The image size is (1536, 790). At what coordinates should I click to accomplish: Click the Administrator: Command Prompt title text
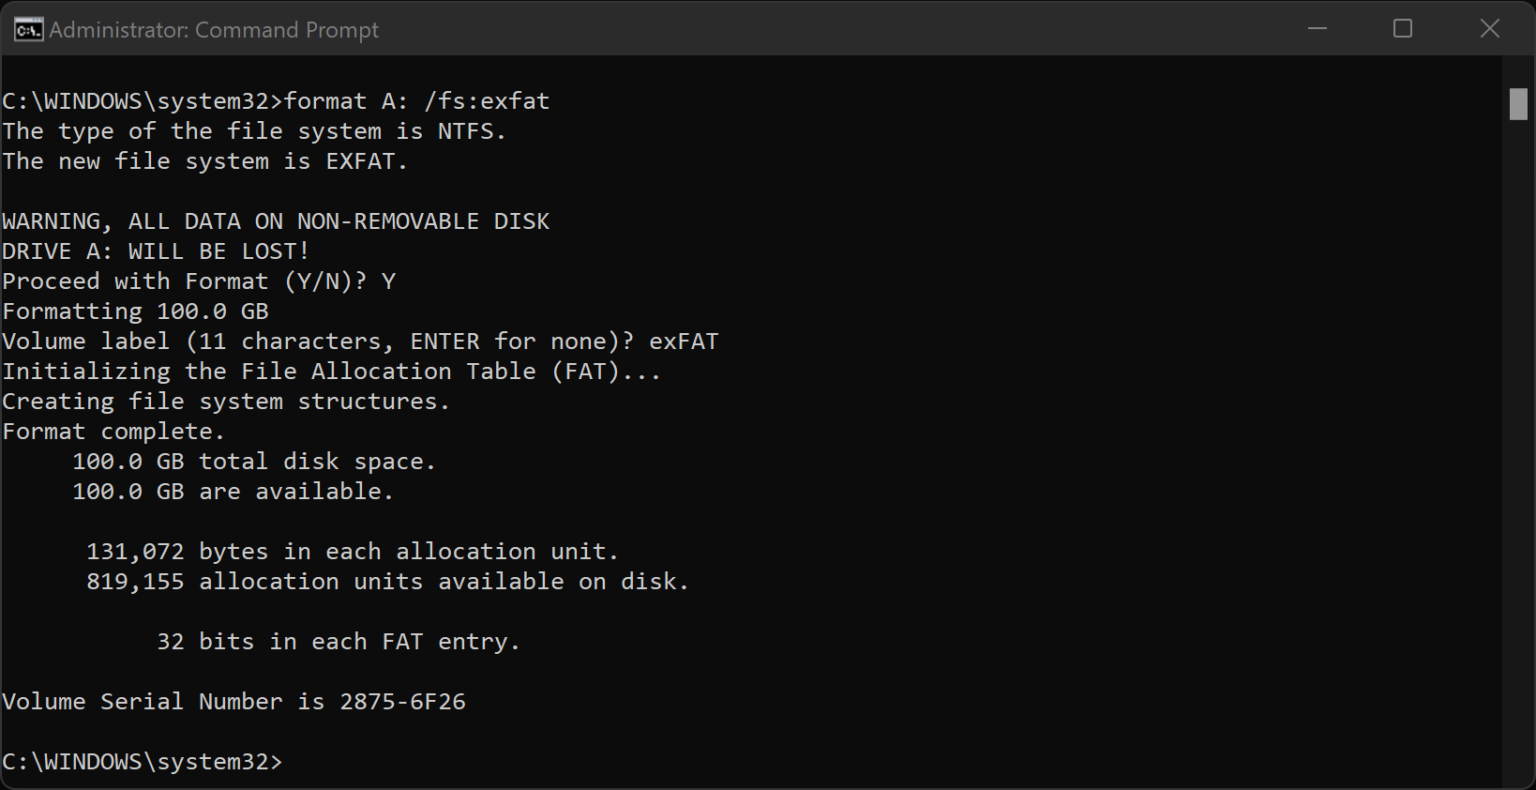(212, 29)
